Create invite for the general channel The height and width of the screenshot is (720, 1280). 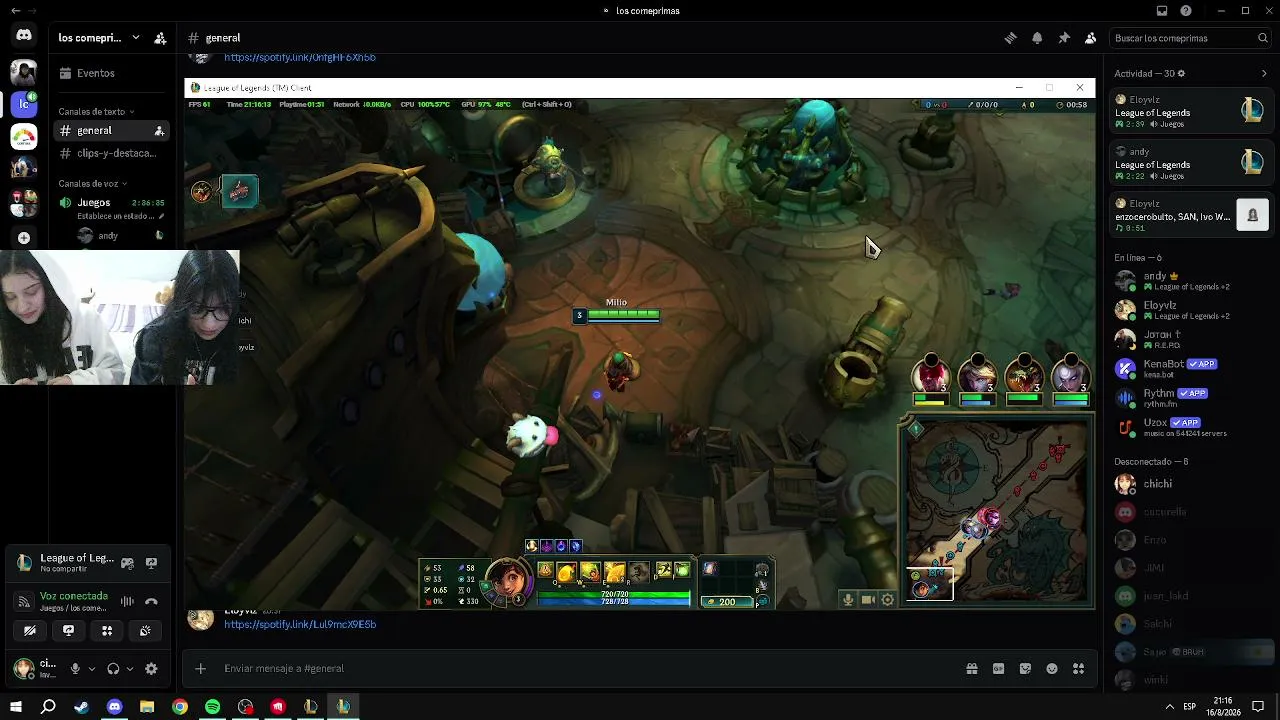pos(159,131)
